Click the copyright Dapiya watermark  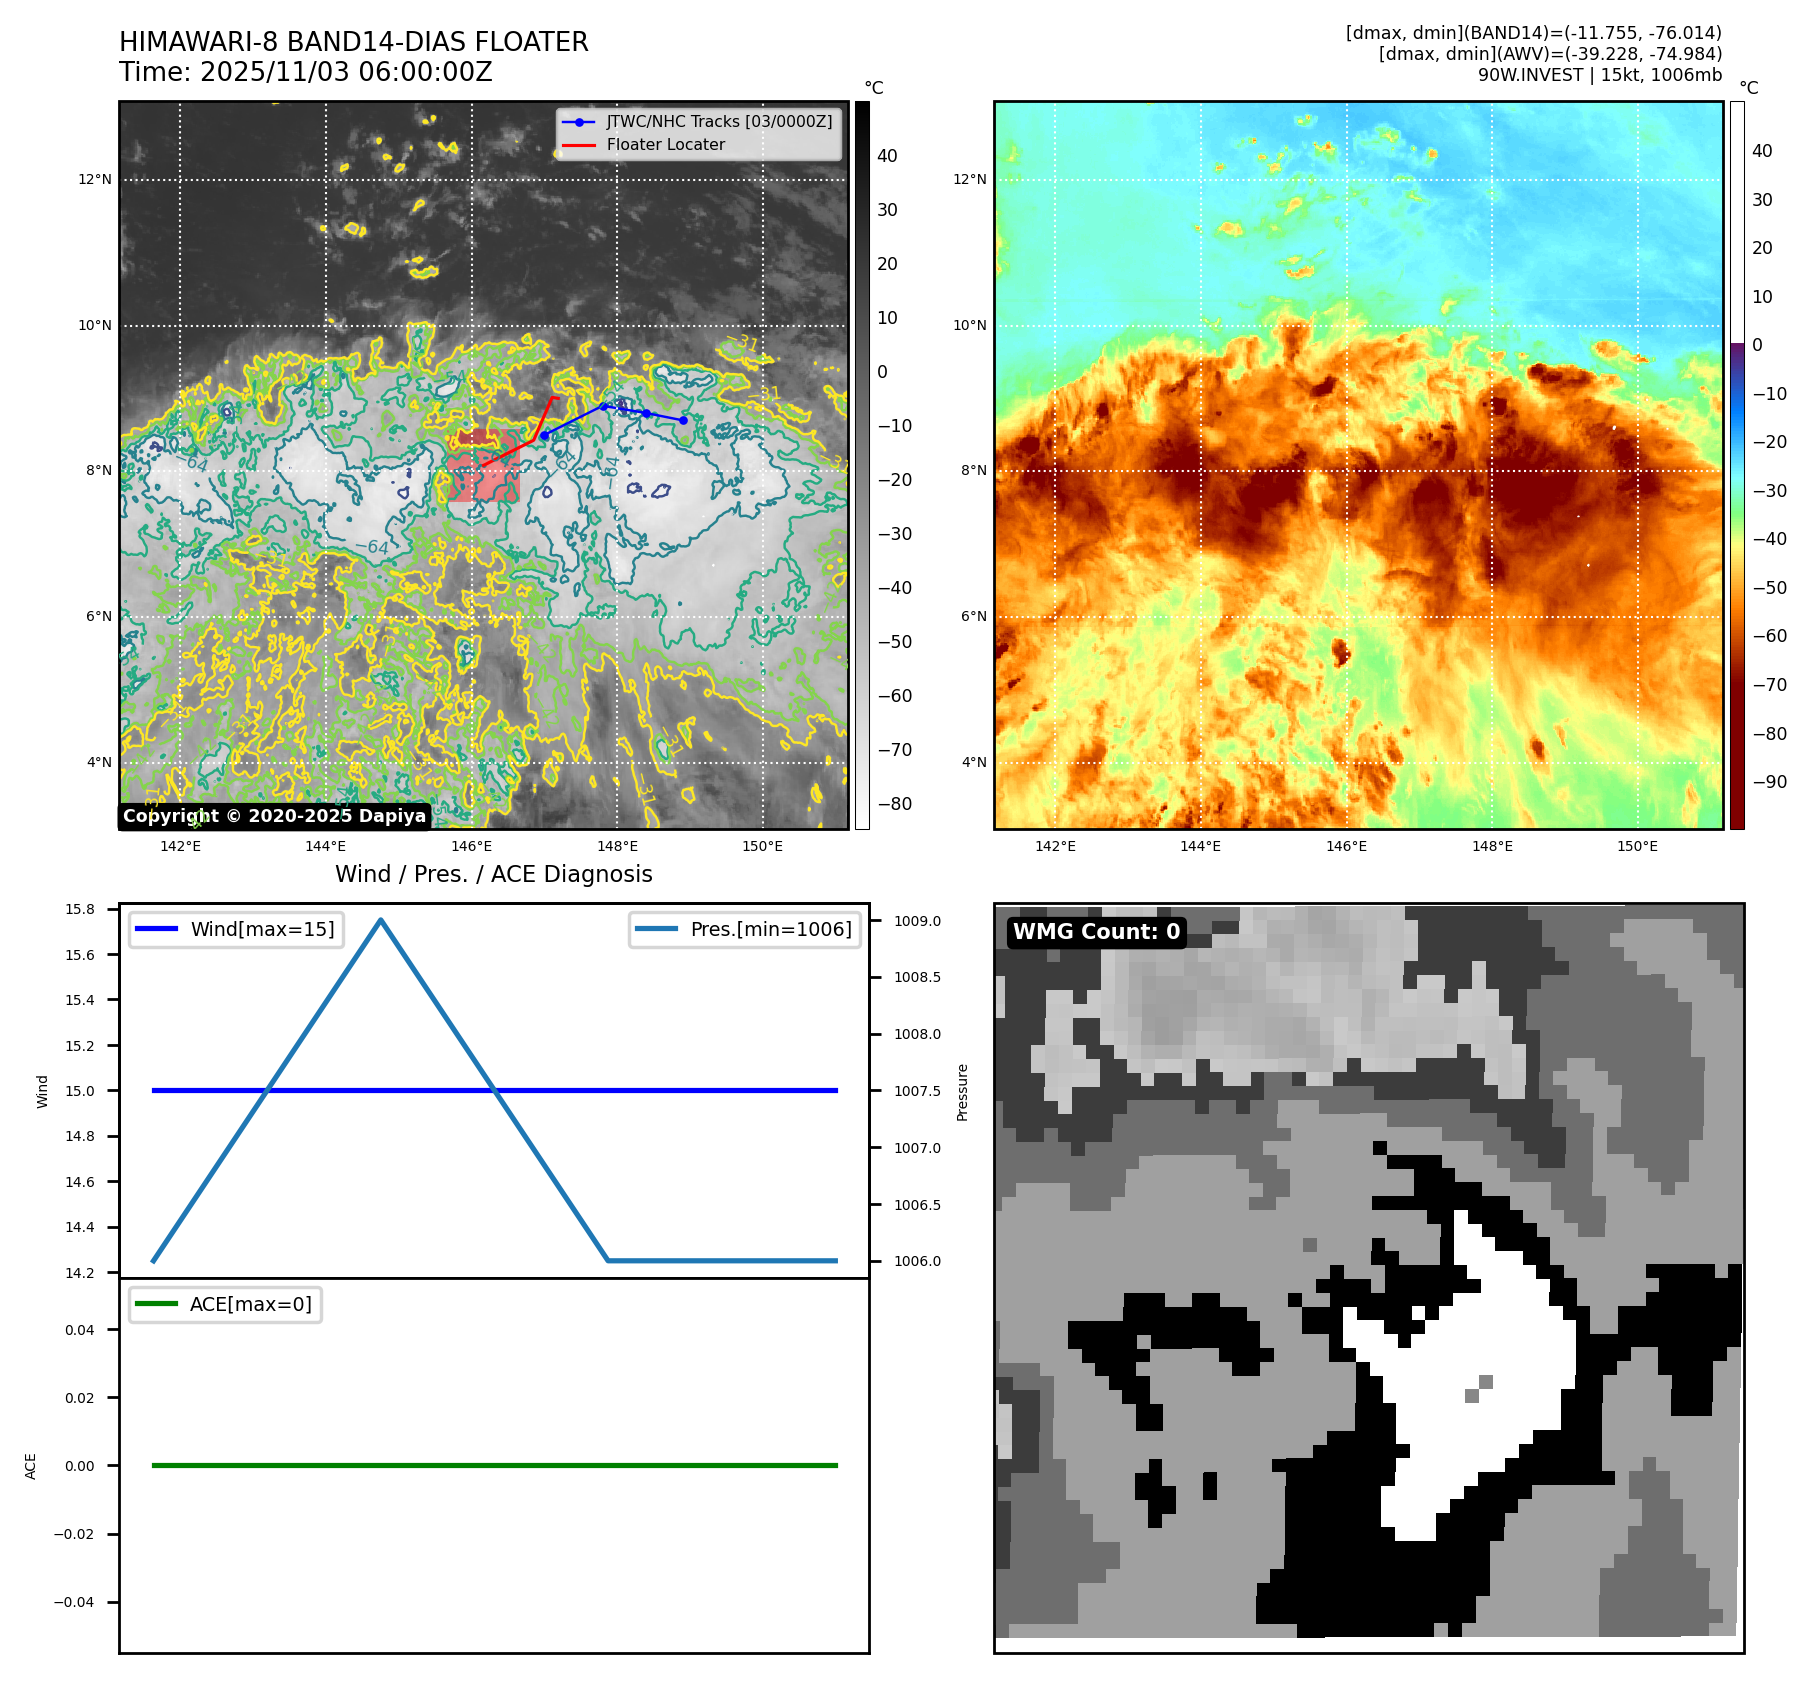274,816
